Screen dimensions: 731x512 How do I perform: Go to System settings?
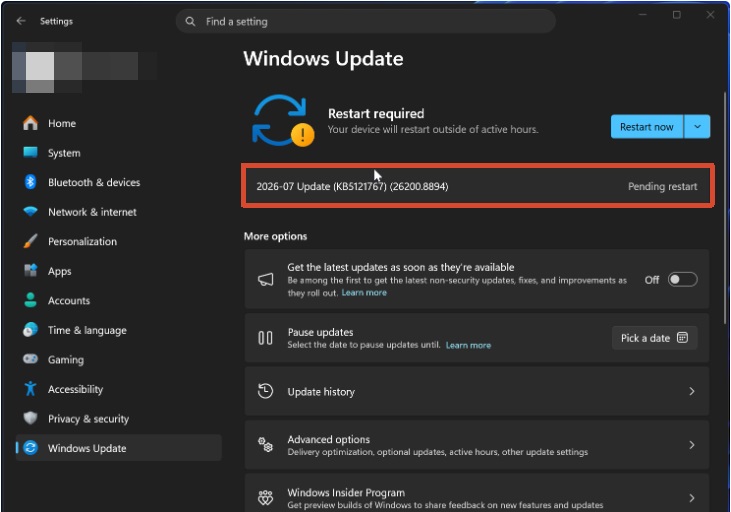118,152
